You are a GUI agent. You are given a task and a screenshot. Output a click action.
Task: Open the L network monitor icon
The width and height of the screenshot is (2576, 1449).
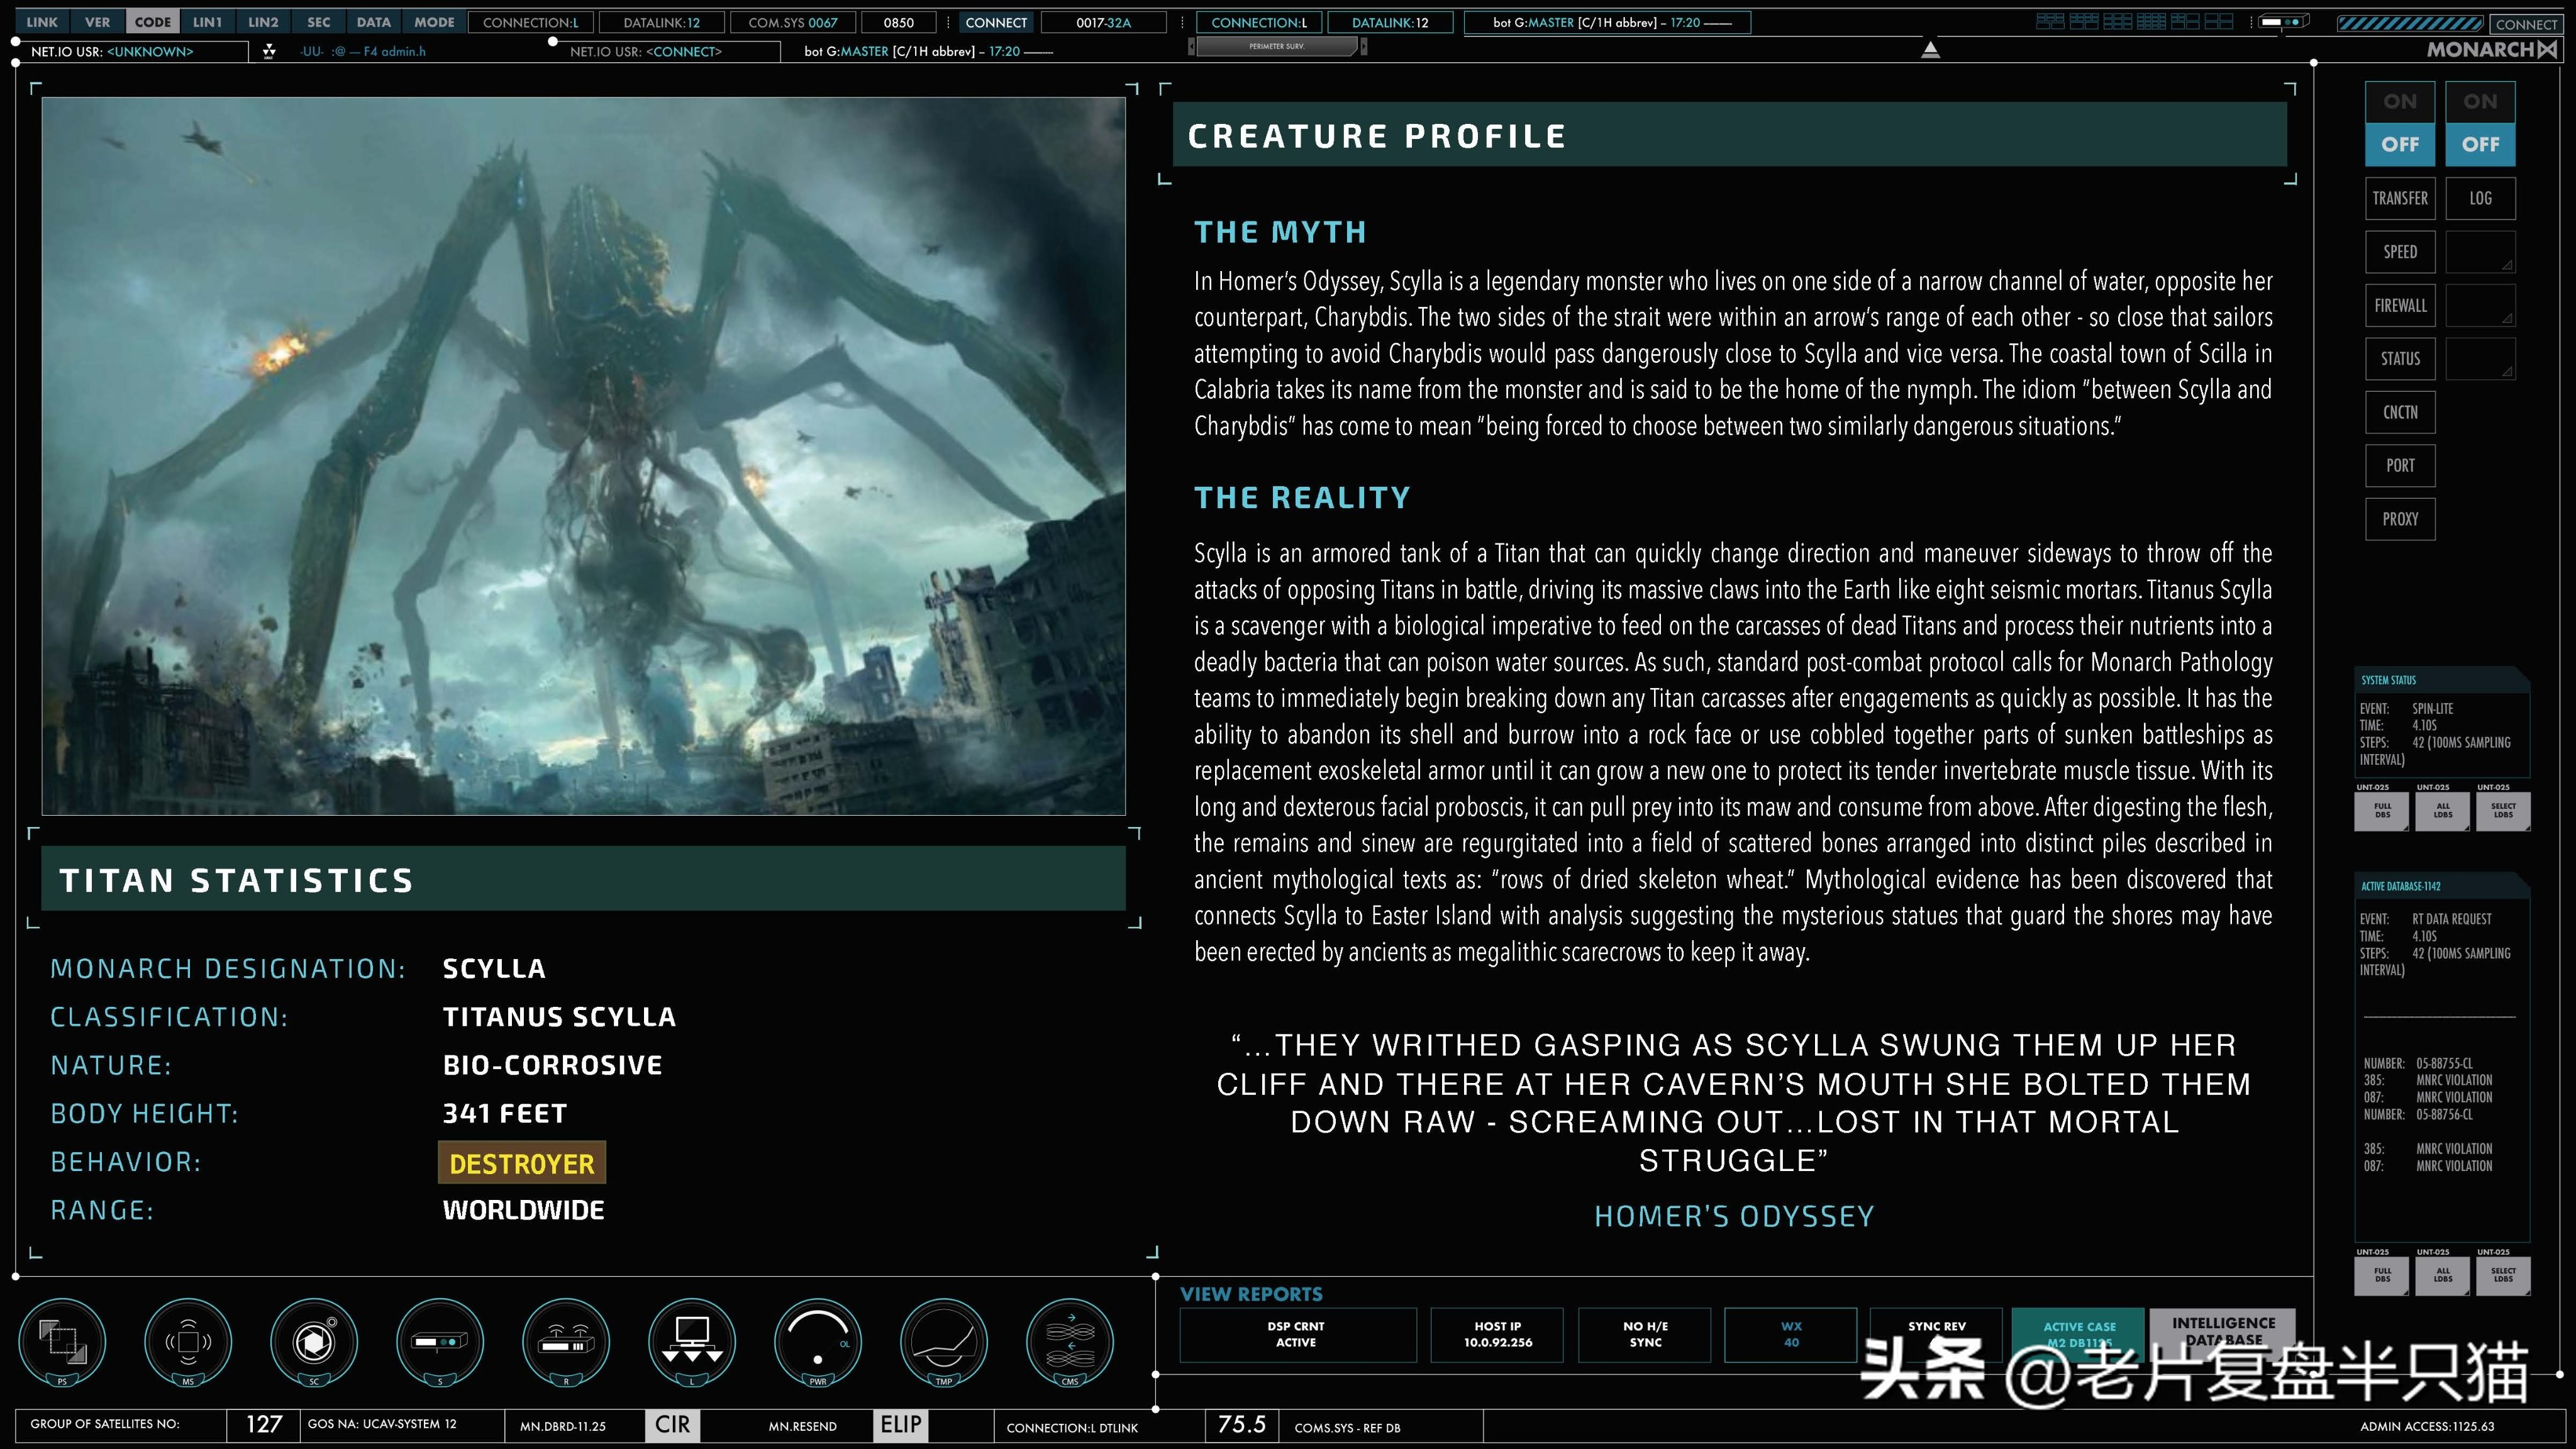pos(692,1341)
